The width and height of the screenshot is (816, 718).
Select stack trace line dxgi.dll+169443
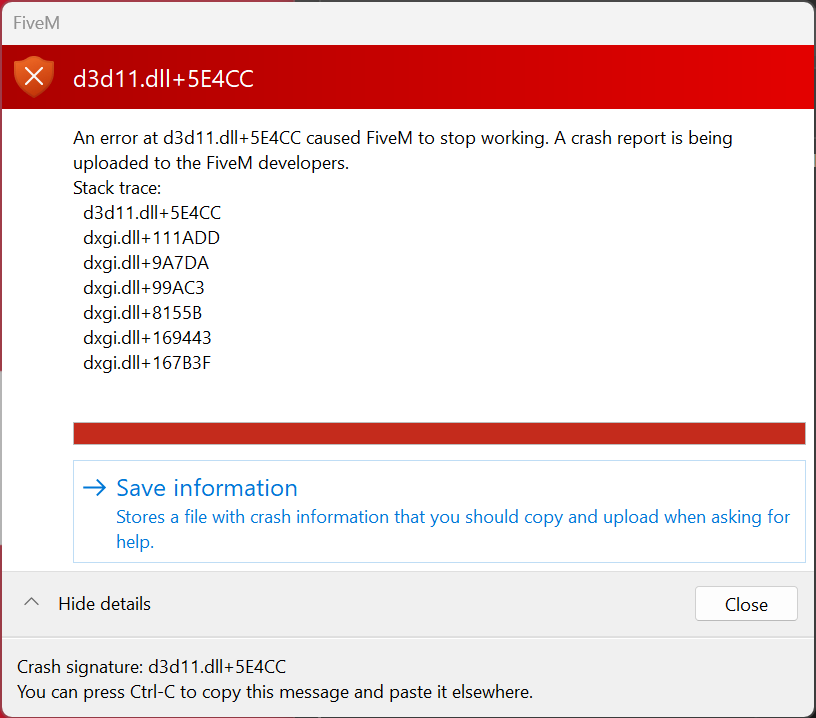pos(147,338)
